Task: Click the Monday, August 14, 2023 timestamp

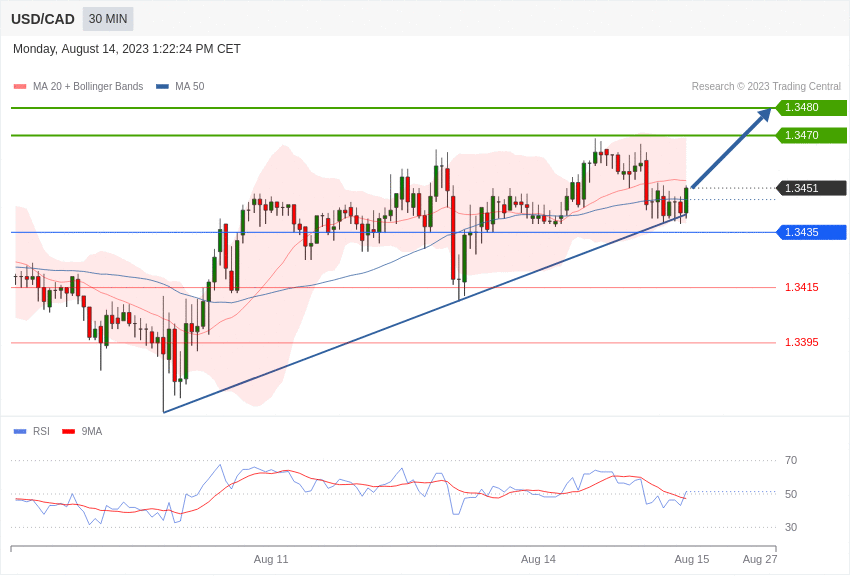Action: click(x=127, y=49)
